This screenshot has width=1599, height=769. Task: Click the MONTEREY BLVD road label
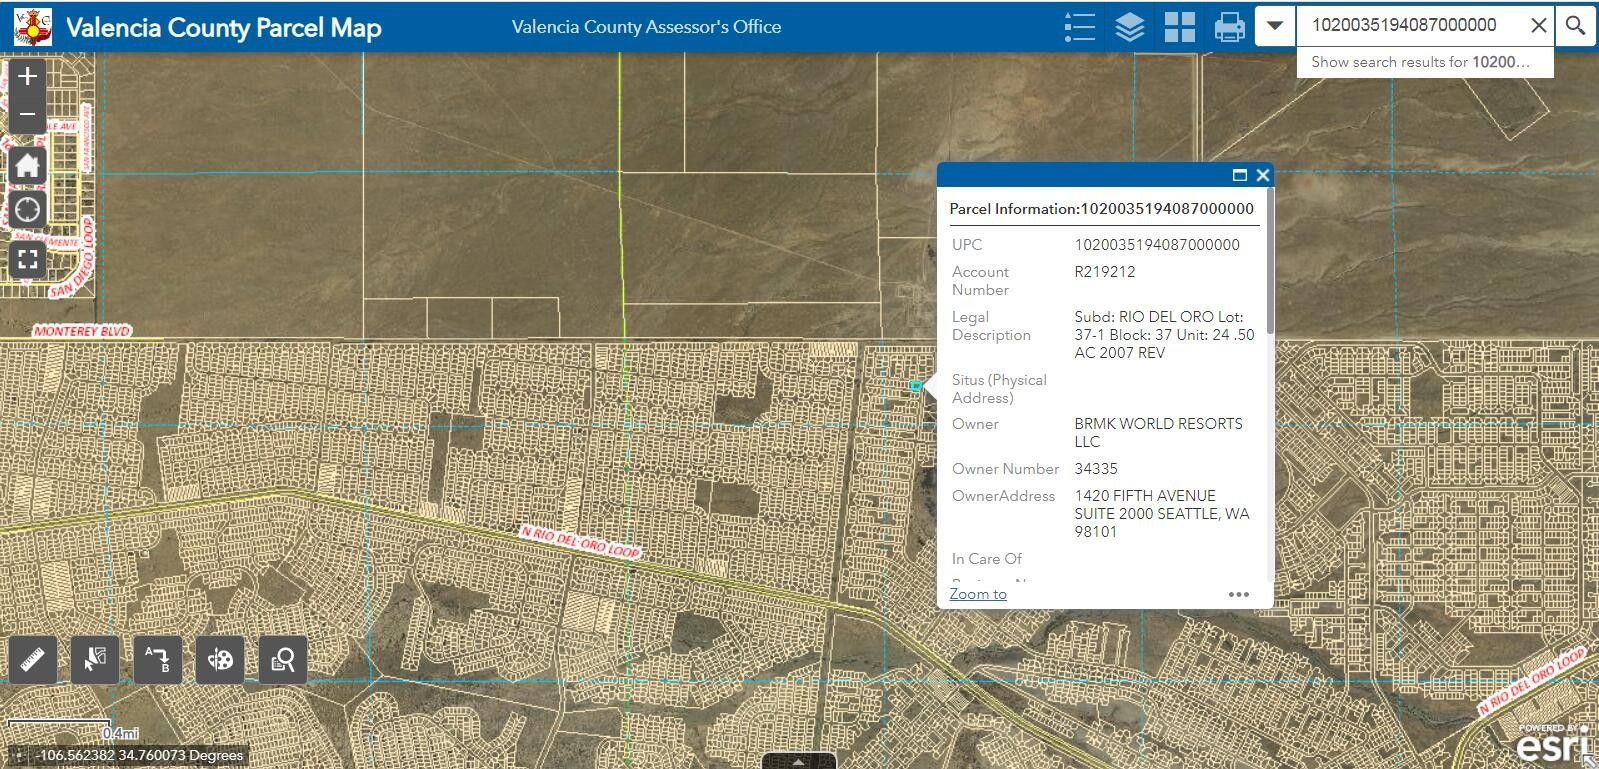[x=82, y=331]
